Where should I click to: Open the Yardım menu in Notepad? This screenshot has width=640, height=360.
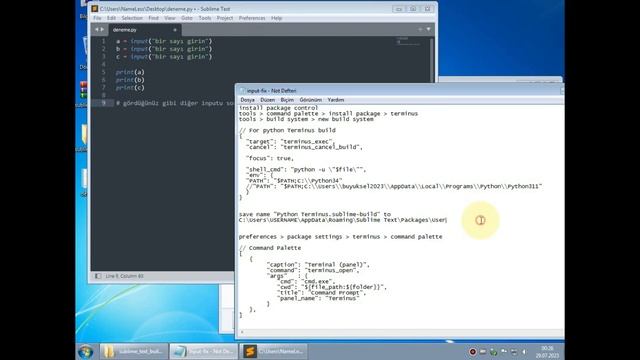tap(336, 100)
